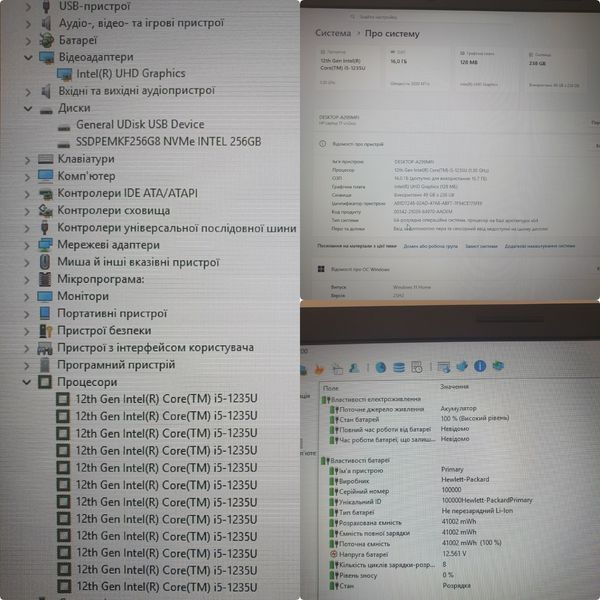
Task: Click the blue info circle icon in AIDA64 toolbar
Action: [x=480, y=366]
